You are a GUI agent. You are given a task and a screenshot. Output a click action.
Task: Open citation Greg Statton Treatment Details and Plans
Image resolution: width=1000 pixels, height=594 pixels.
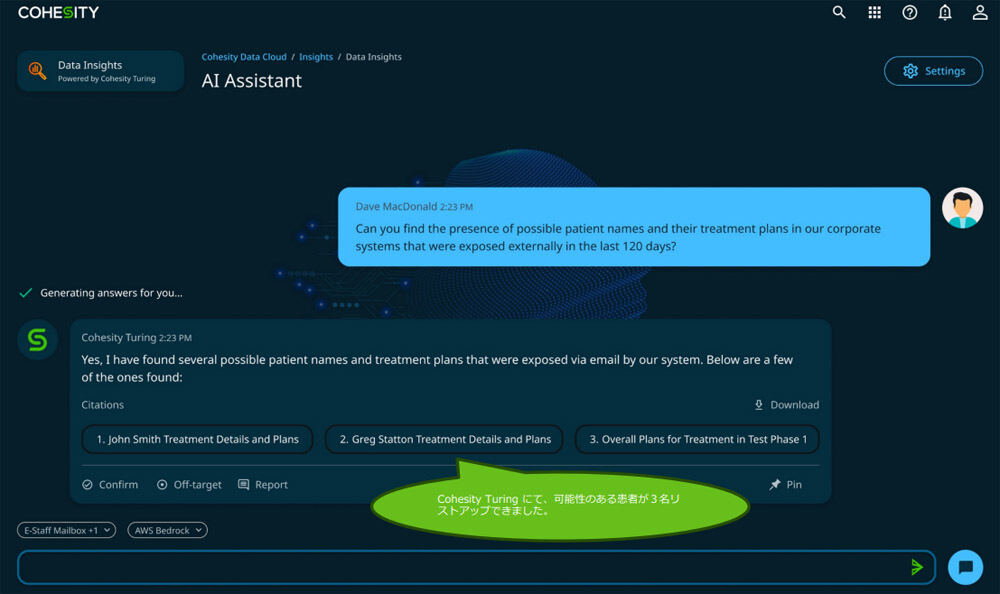click(444, 439)
